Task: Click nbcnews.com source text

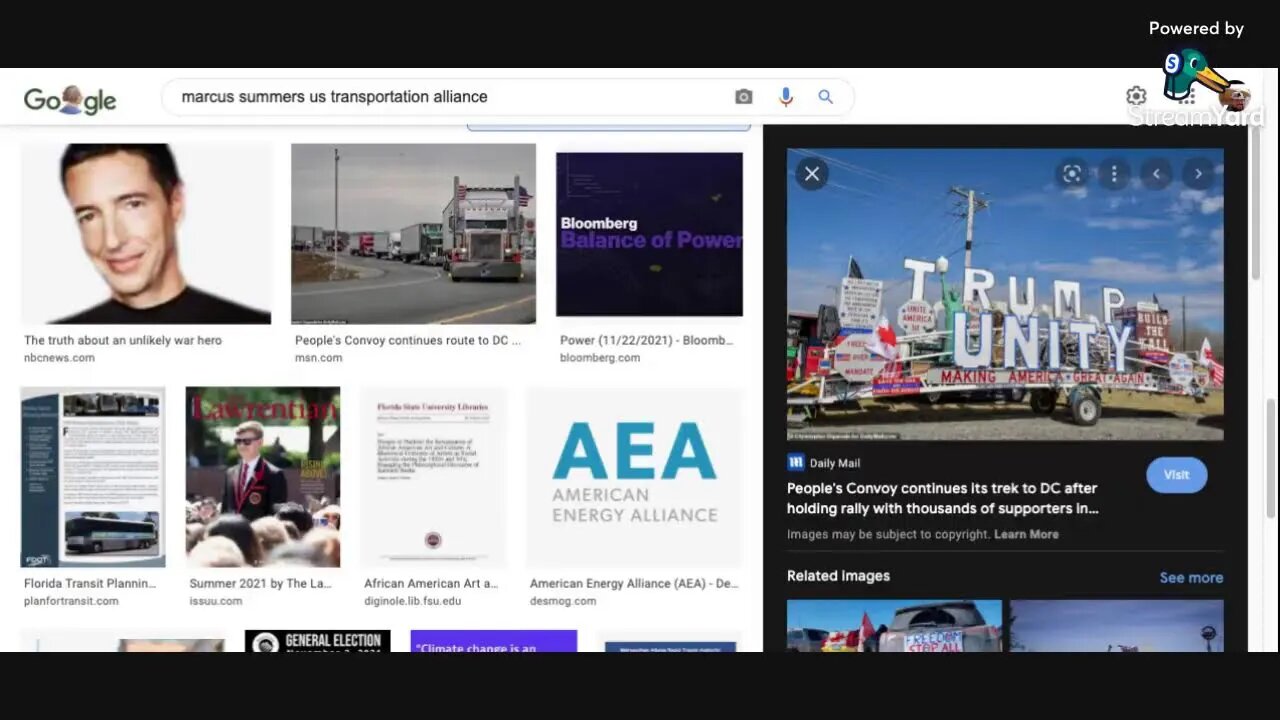Action: pos(59,358)
